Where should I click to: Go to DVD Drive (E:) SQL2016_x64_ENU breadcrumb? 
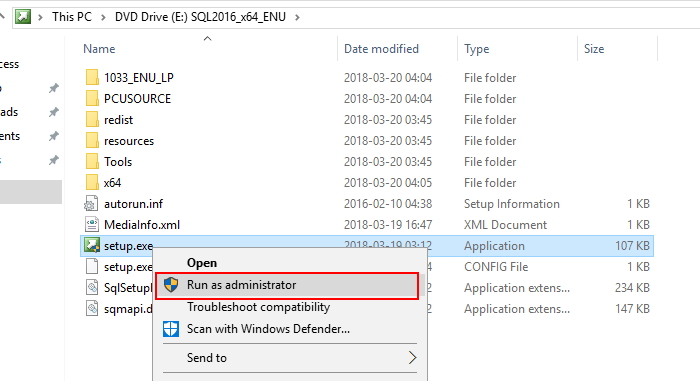200,17
